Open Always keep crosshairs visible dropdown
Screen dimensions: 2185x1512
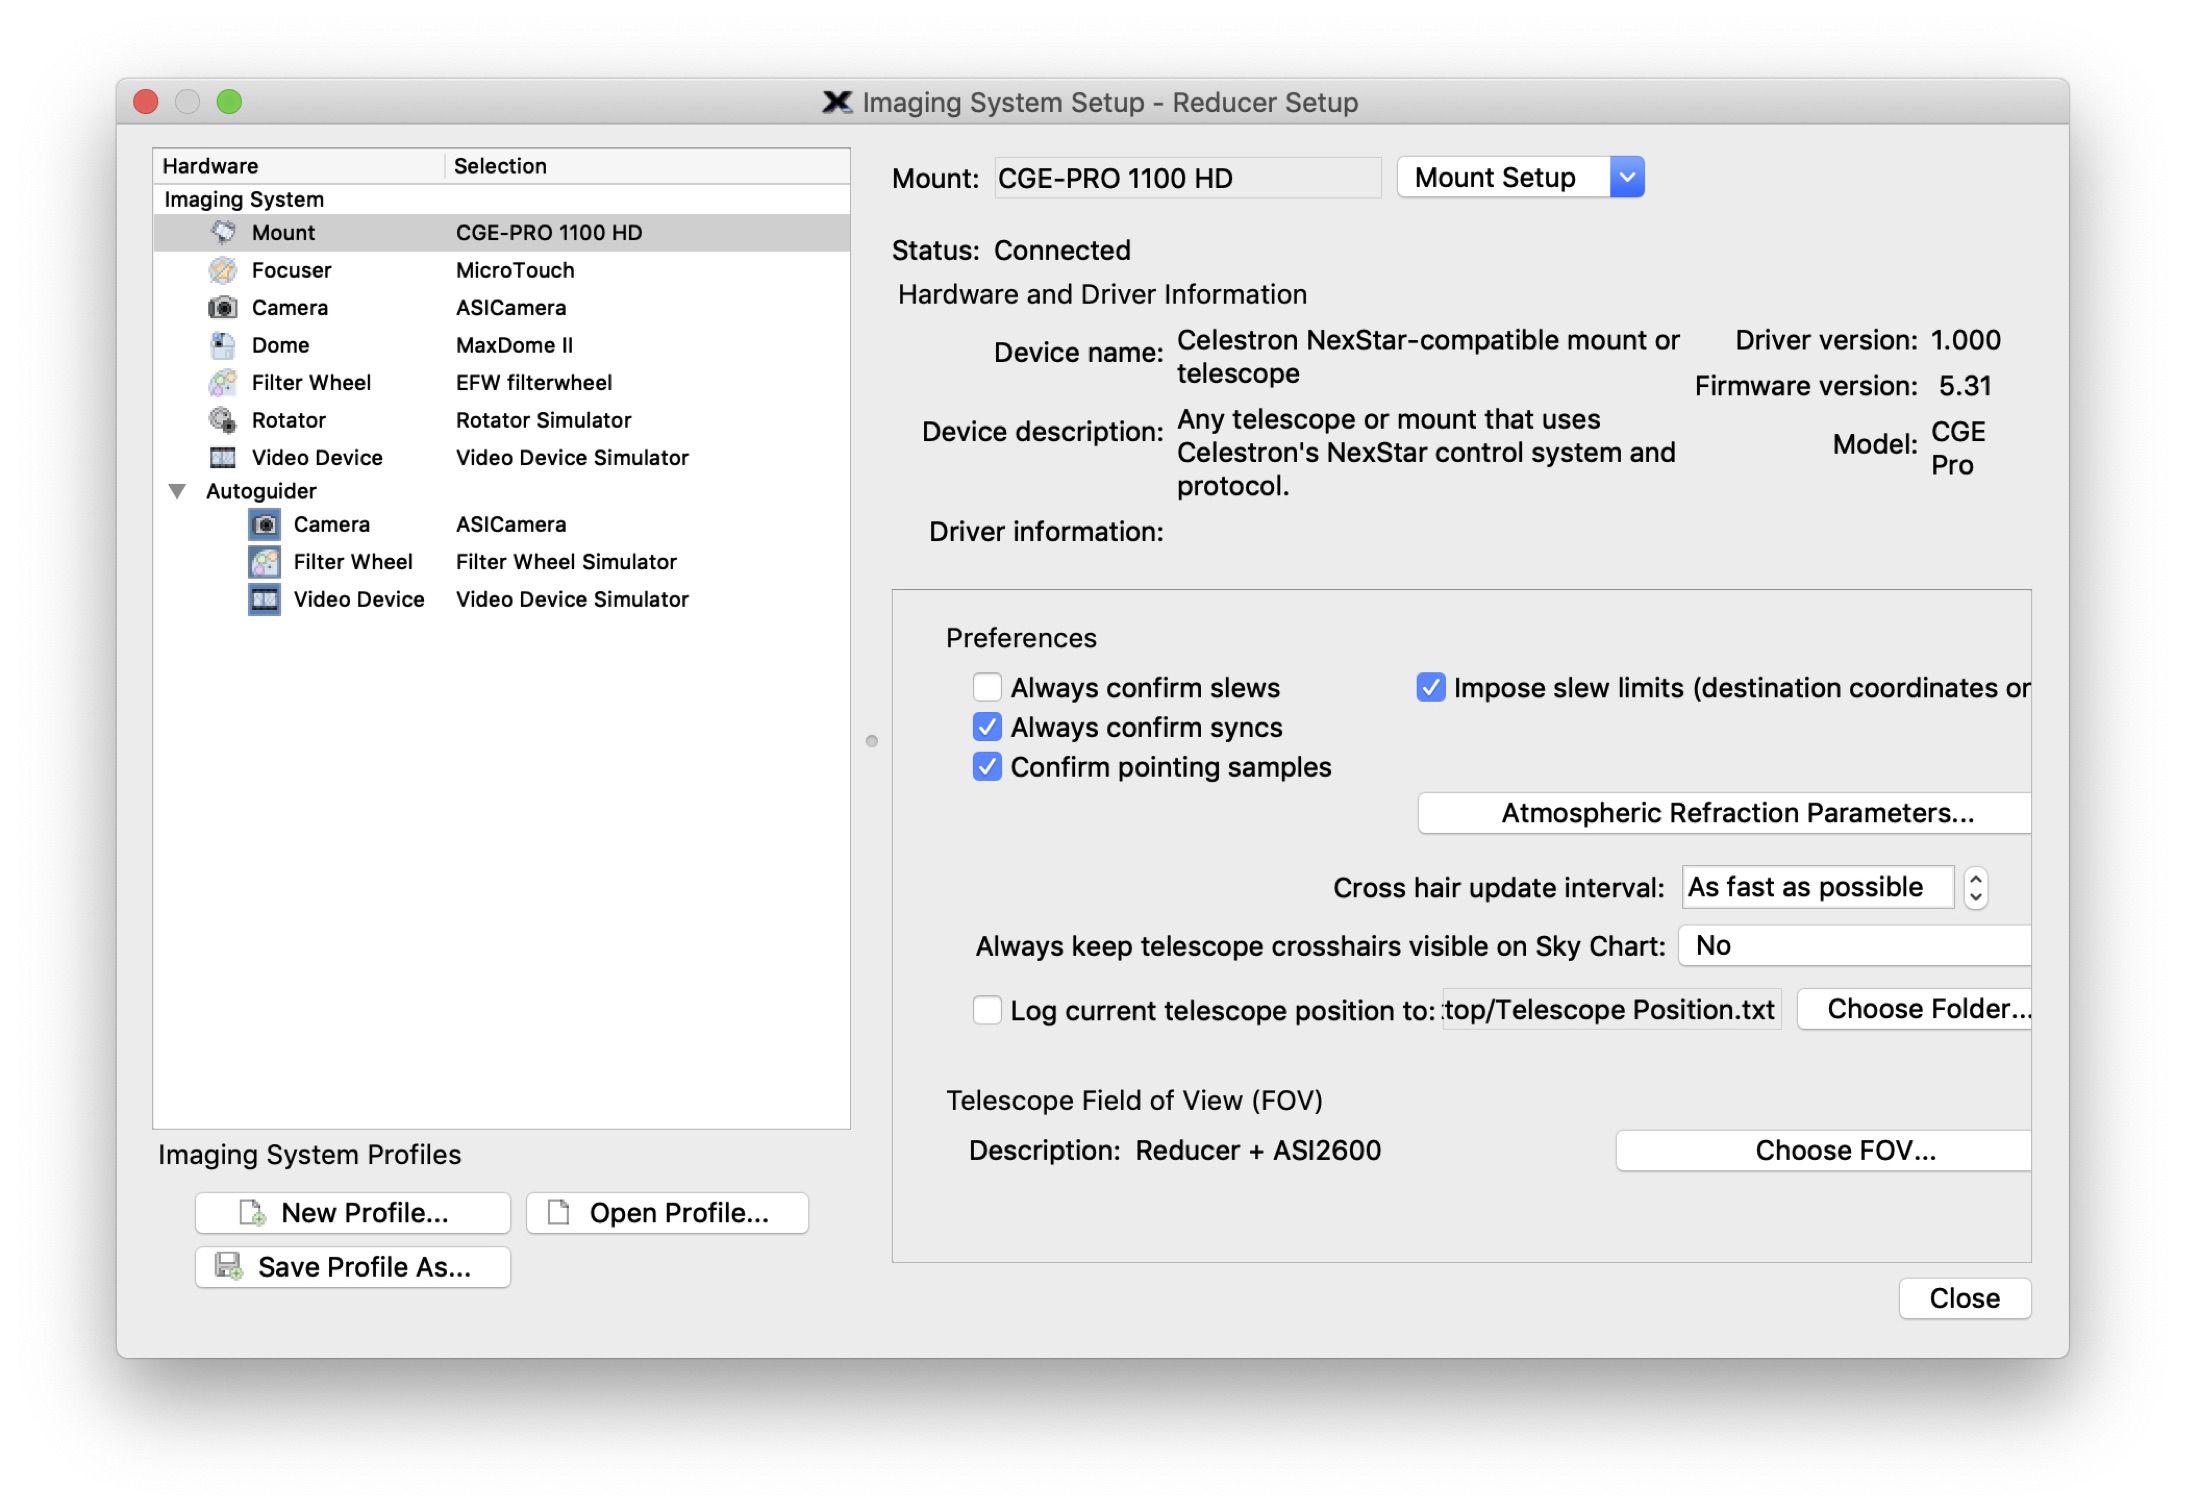tap(1856, 946)
